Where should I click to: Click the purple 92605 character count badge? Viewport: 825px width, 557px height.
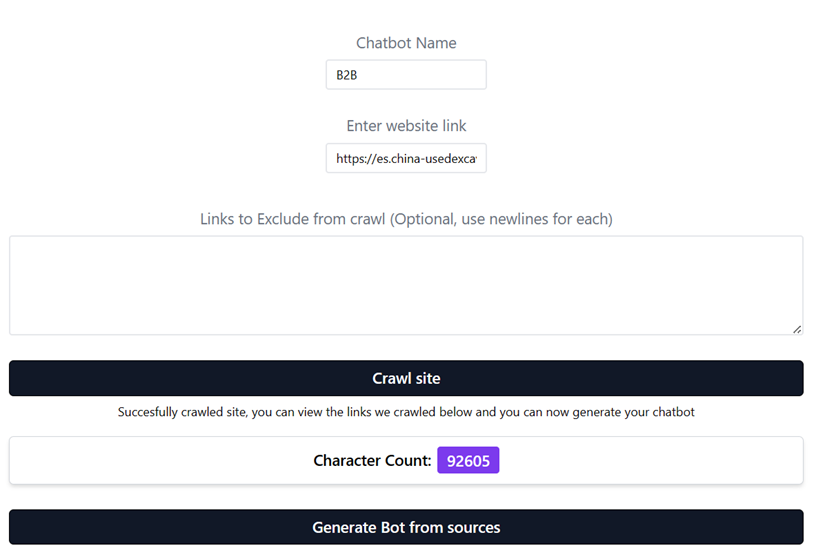coord(468,460)
